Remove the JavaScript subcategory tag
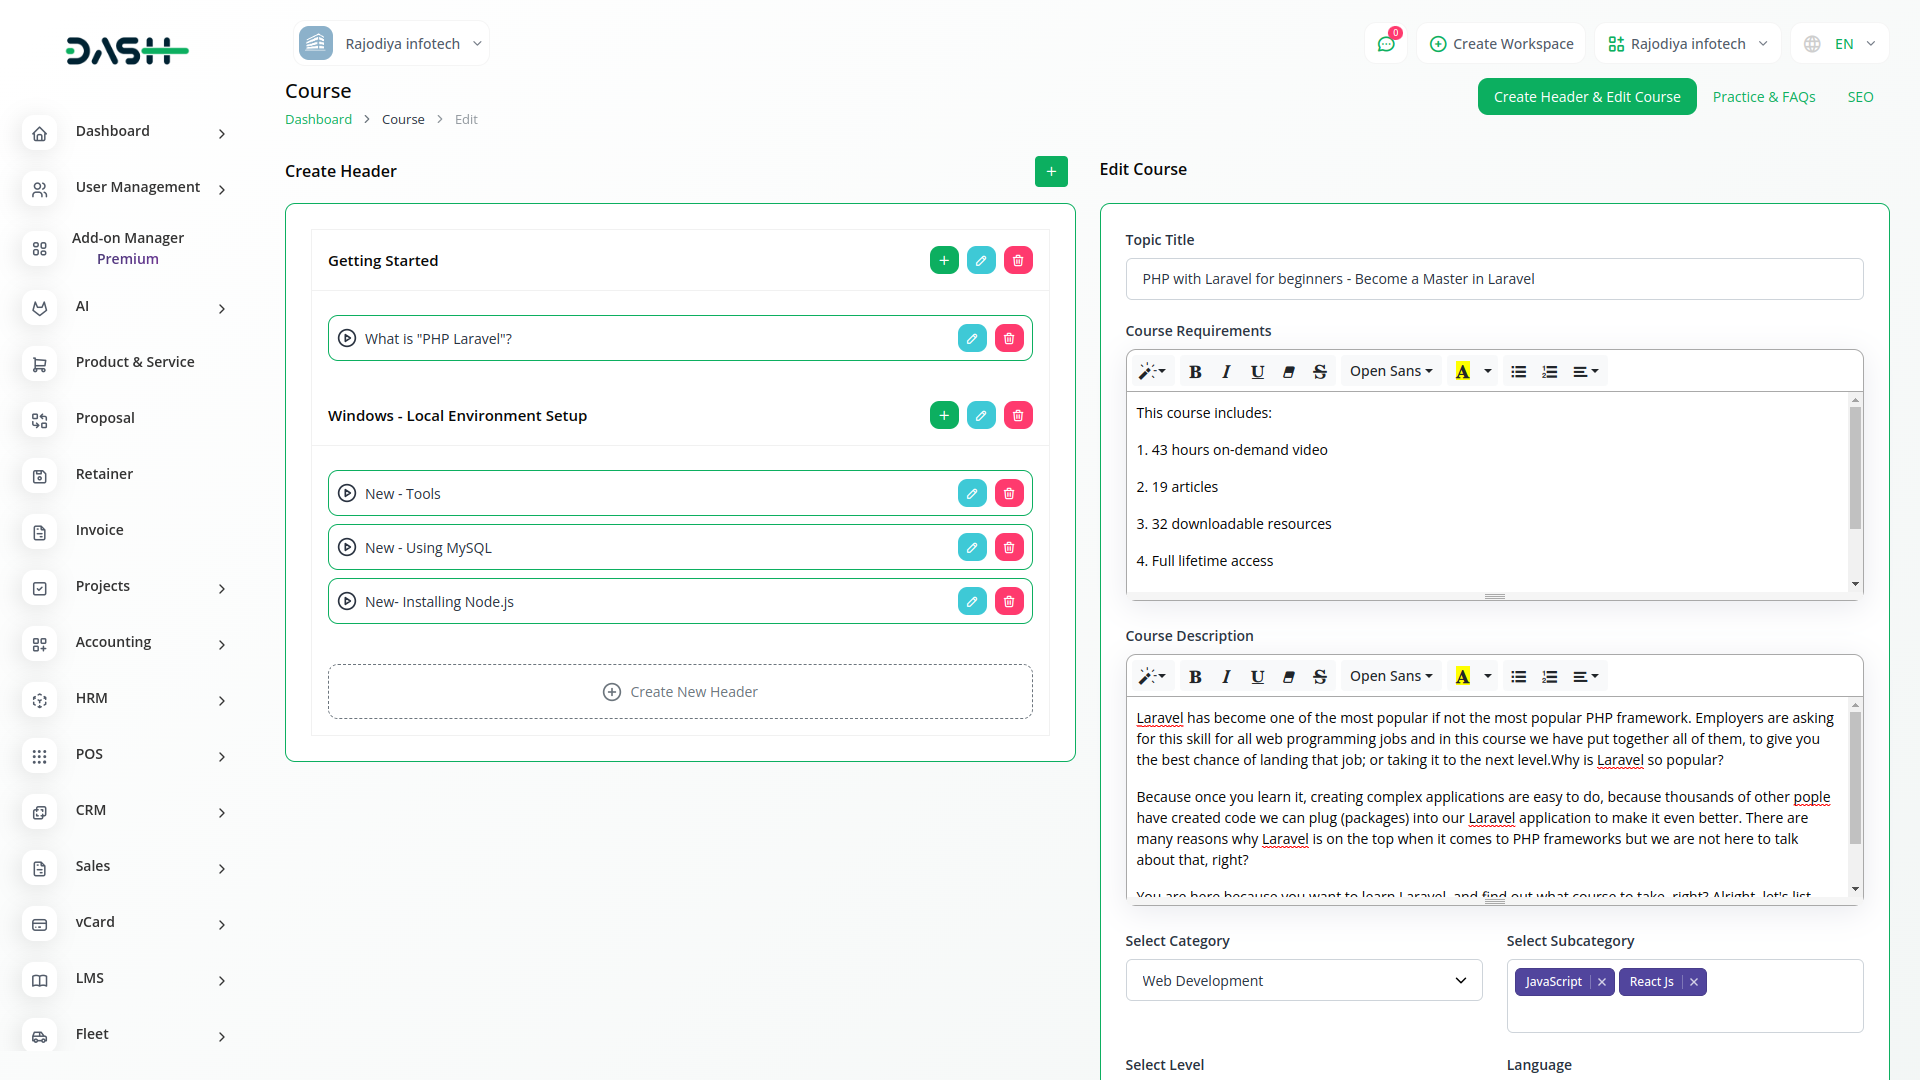 pyautogui.click(x=1602, y=982)
